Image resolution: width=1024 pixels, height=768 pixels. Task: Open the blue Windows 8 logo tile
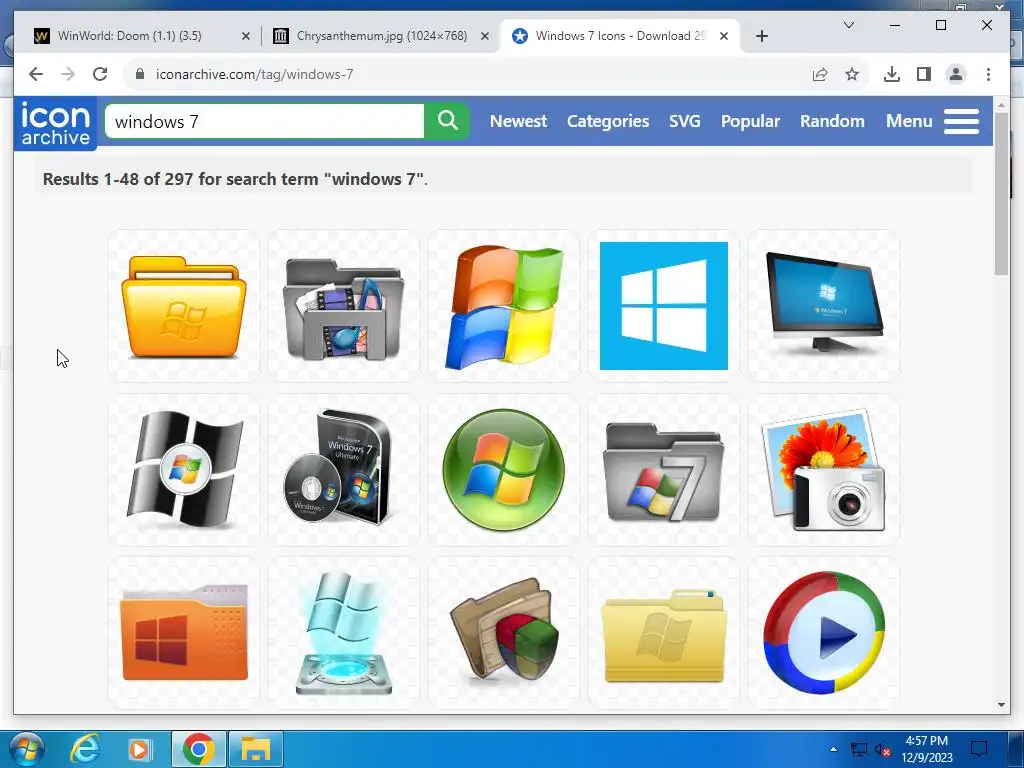(664, 306)
